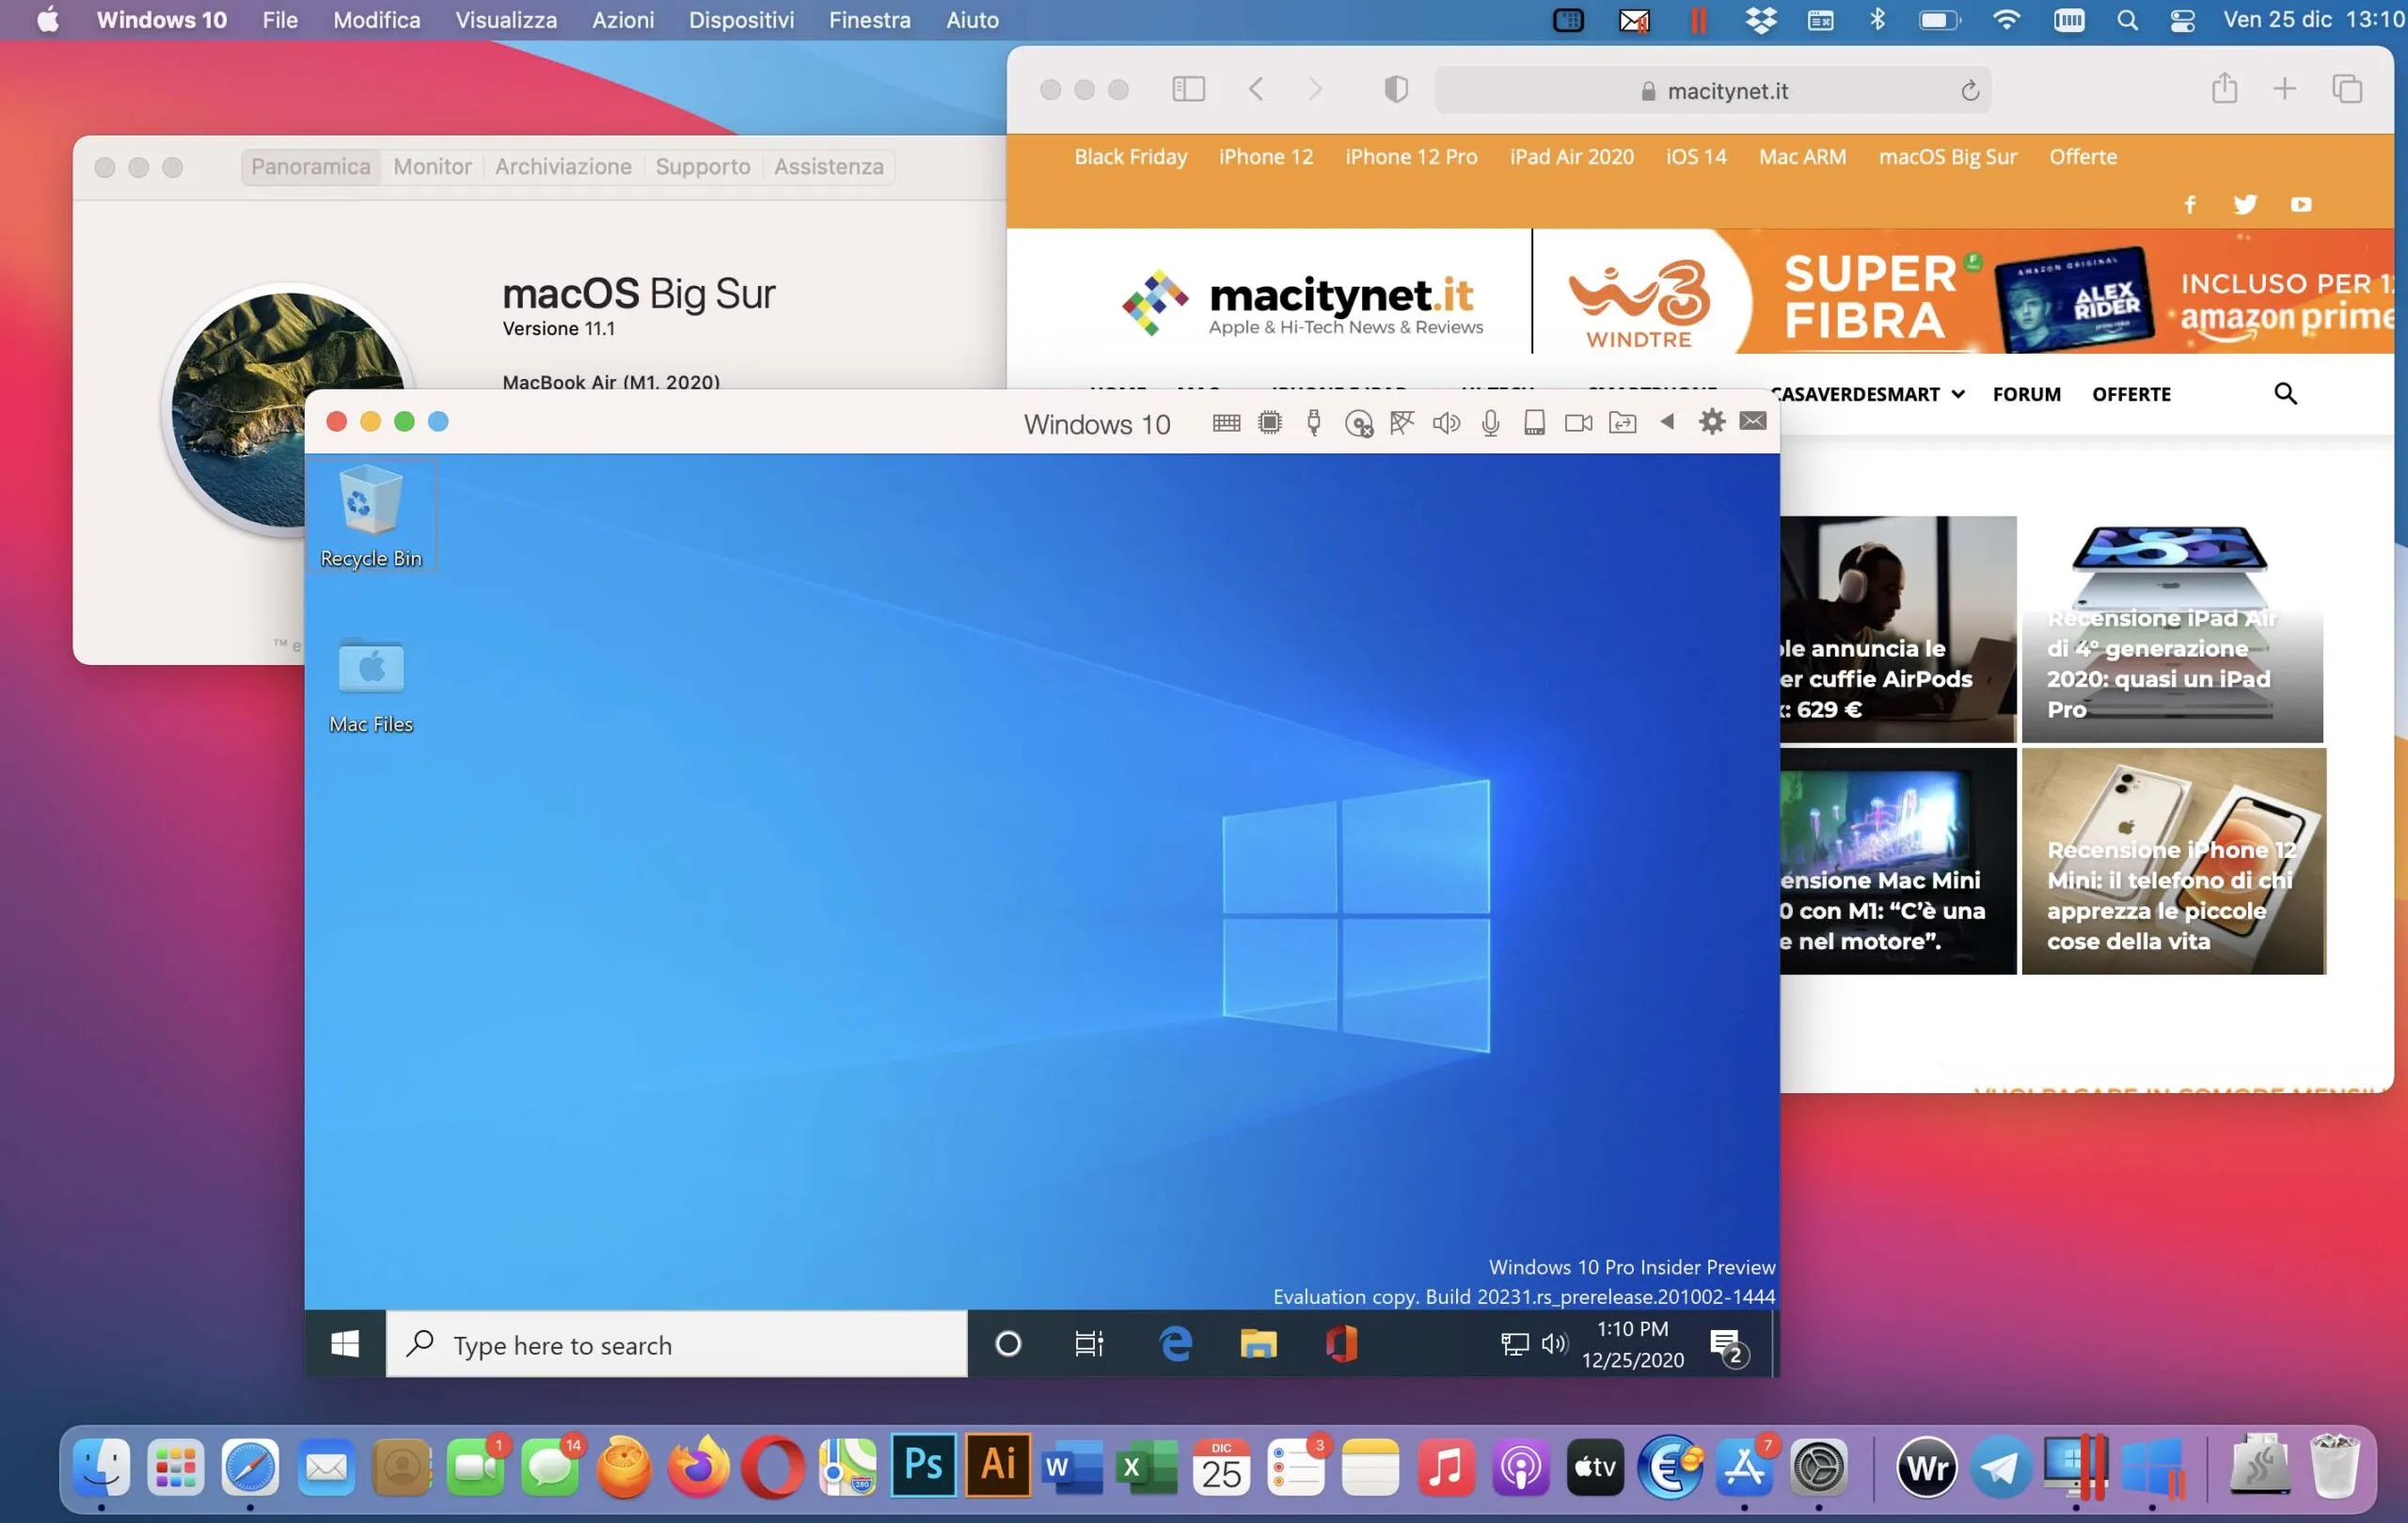The image size is (2408, 1523).
Task: Toggle Control Center in the macOS menu bar
Action: pos(2183,19)
